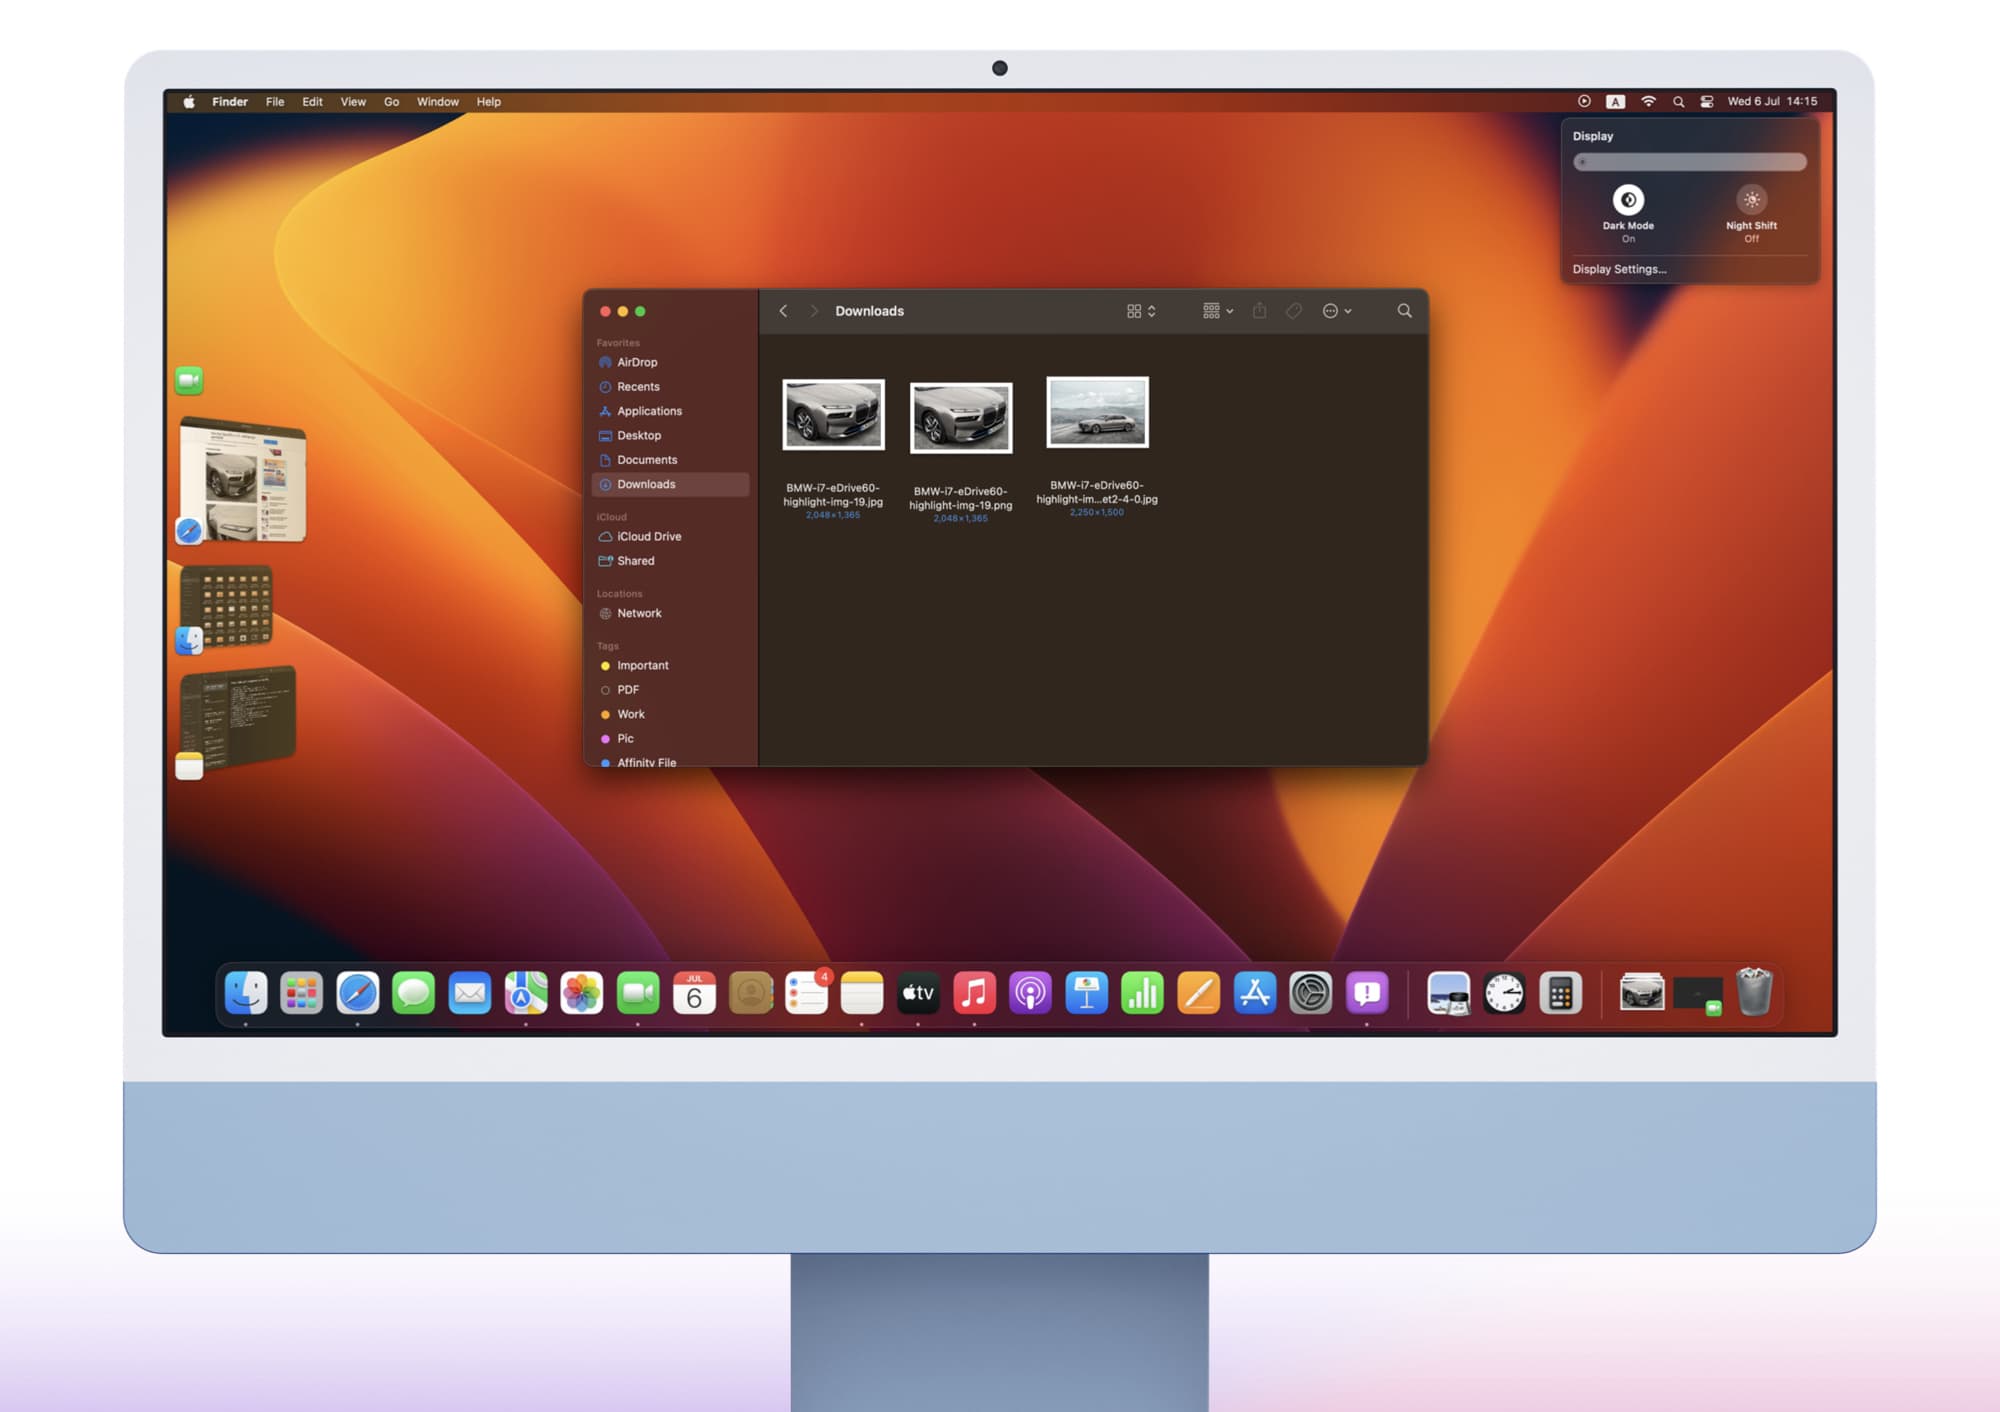Viewport: 2000px width, 1412px height.
Task: Click the Share icon in Finder toolbar
Action: [x=1259, y=311]
